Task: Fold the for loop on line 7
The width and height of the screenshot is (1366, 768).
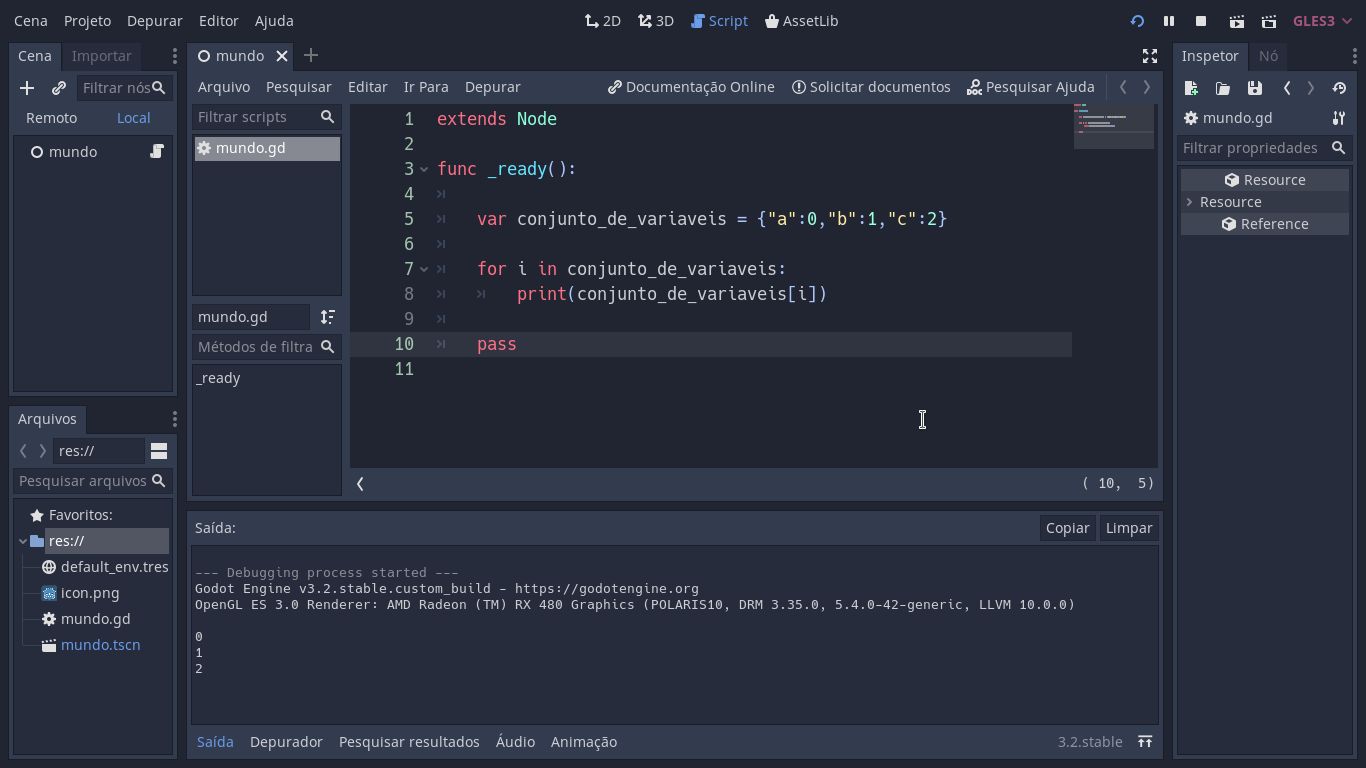Action: (x=424, y=269)
